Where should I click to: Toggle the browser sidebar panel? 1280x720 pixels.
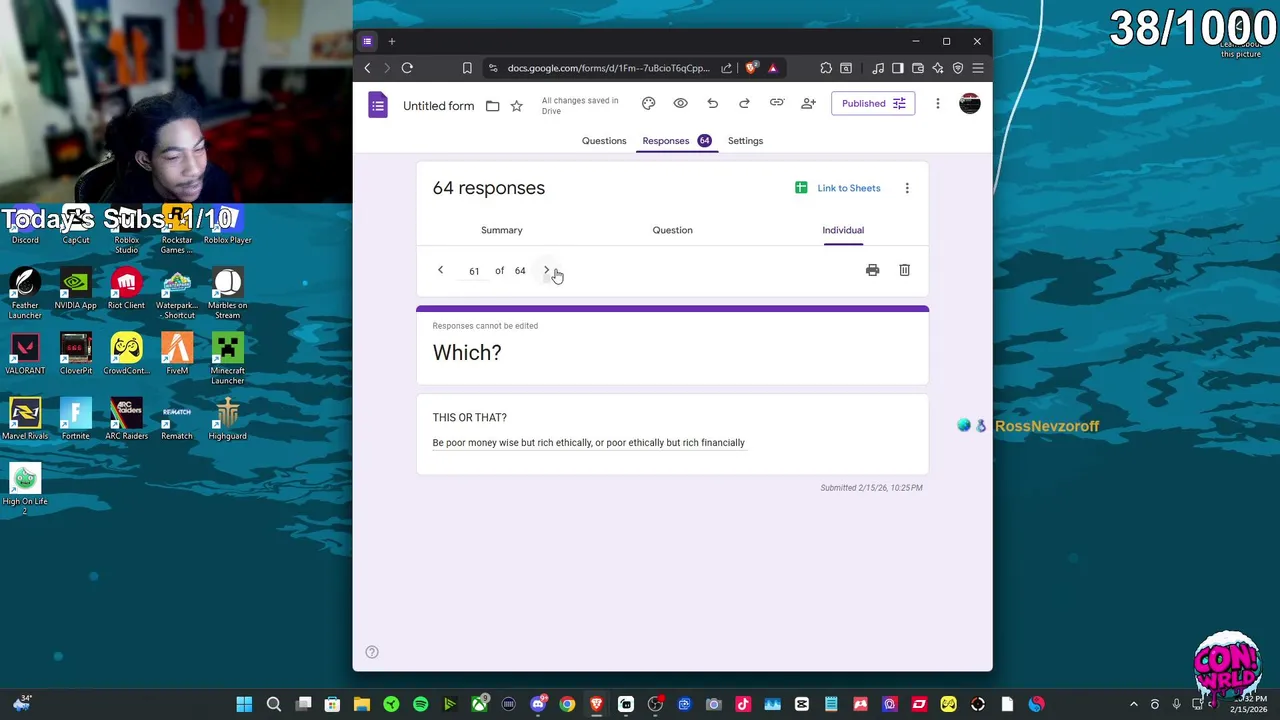pyautogui.click(x=897, y=68)
